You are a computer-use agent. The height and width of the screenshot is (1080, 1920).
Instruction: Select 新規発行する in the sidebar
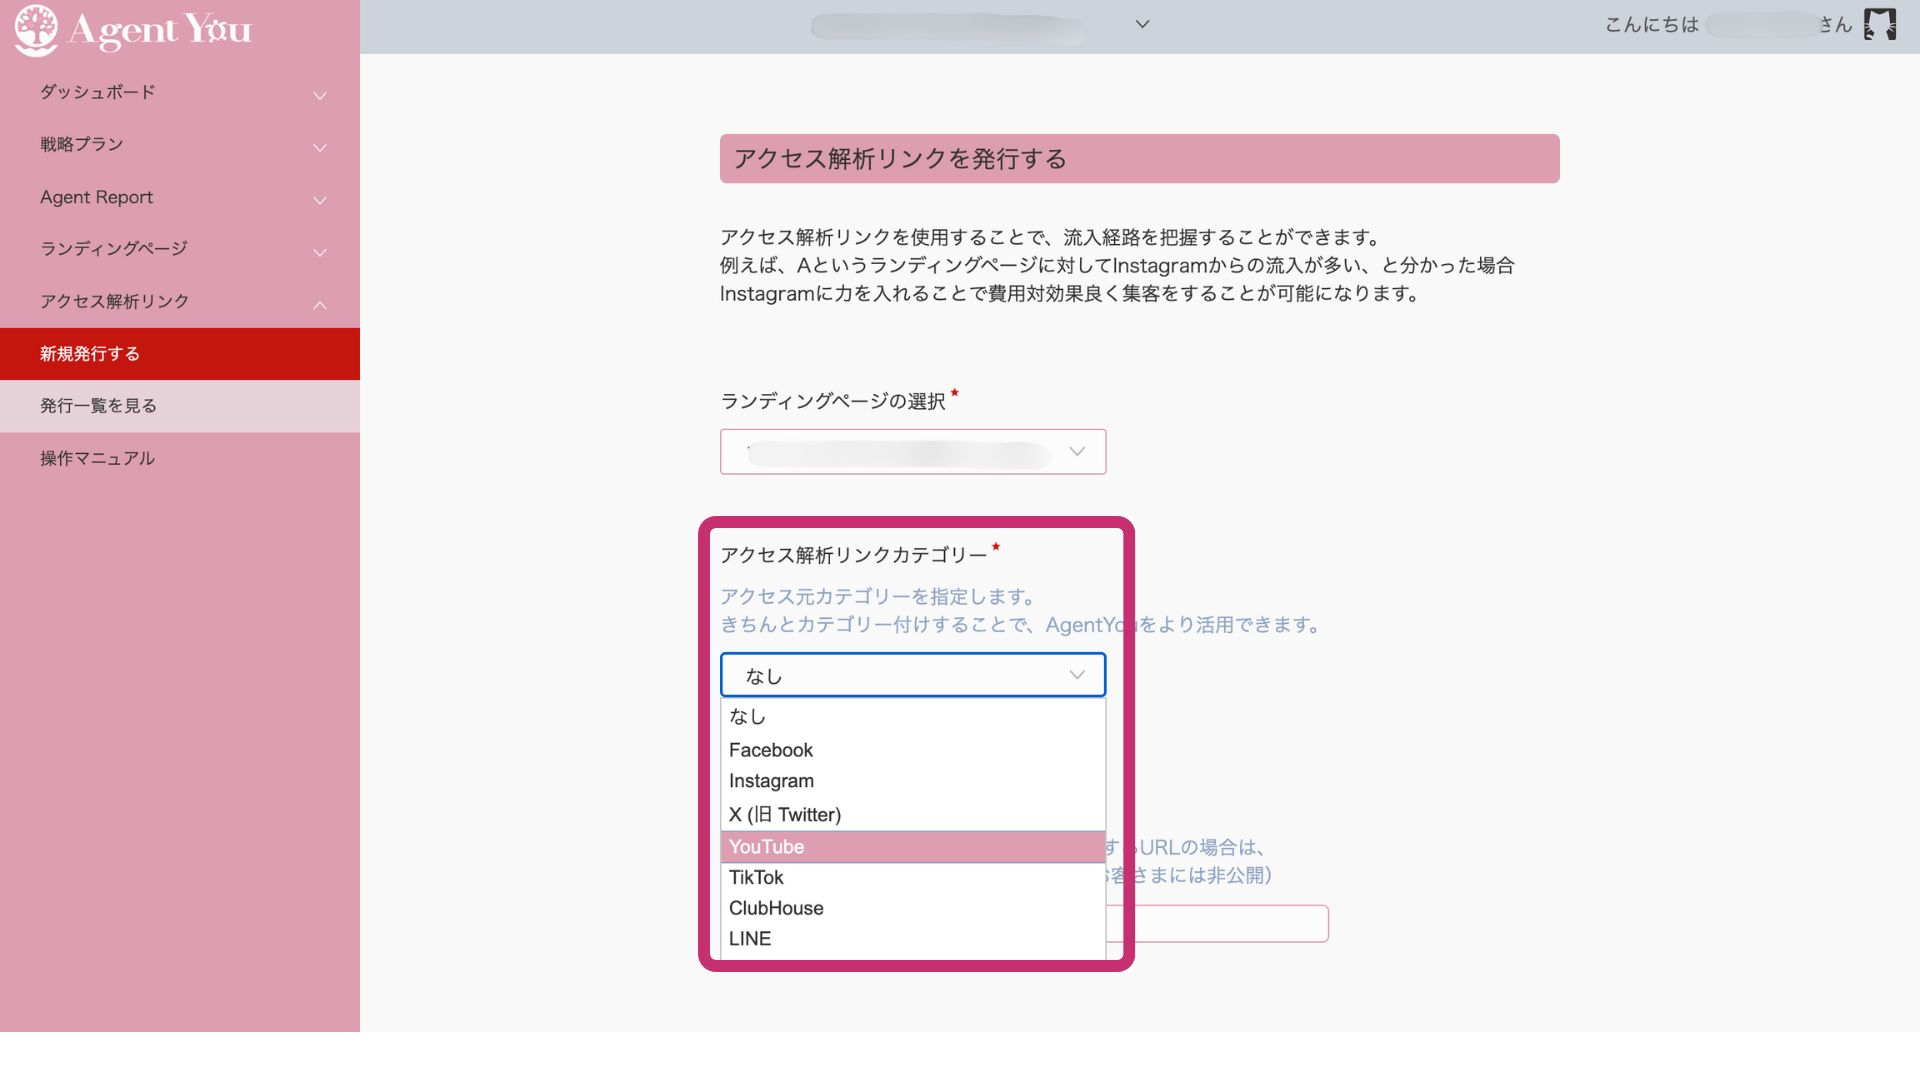coord(180,354)
